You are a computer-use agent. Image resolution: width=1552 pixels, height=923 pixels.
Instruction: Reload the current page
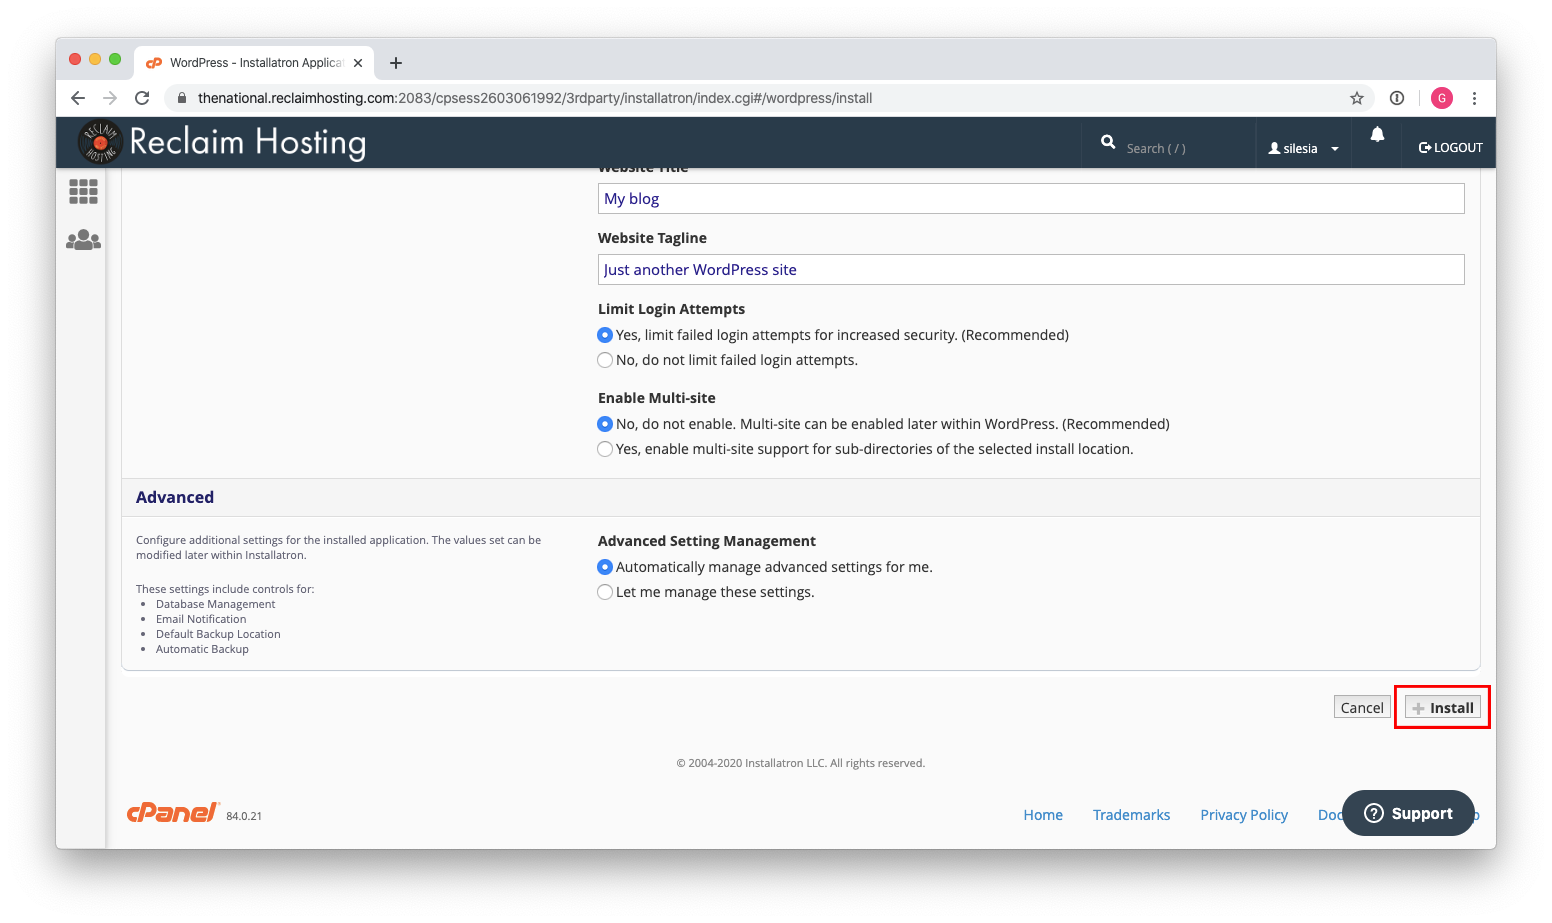tap(142, 98)
